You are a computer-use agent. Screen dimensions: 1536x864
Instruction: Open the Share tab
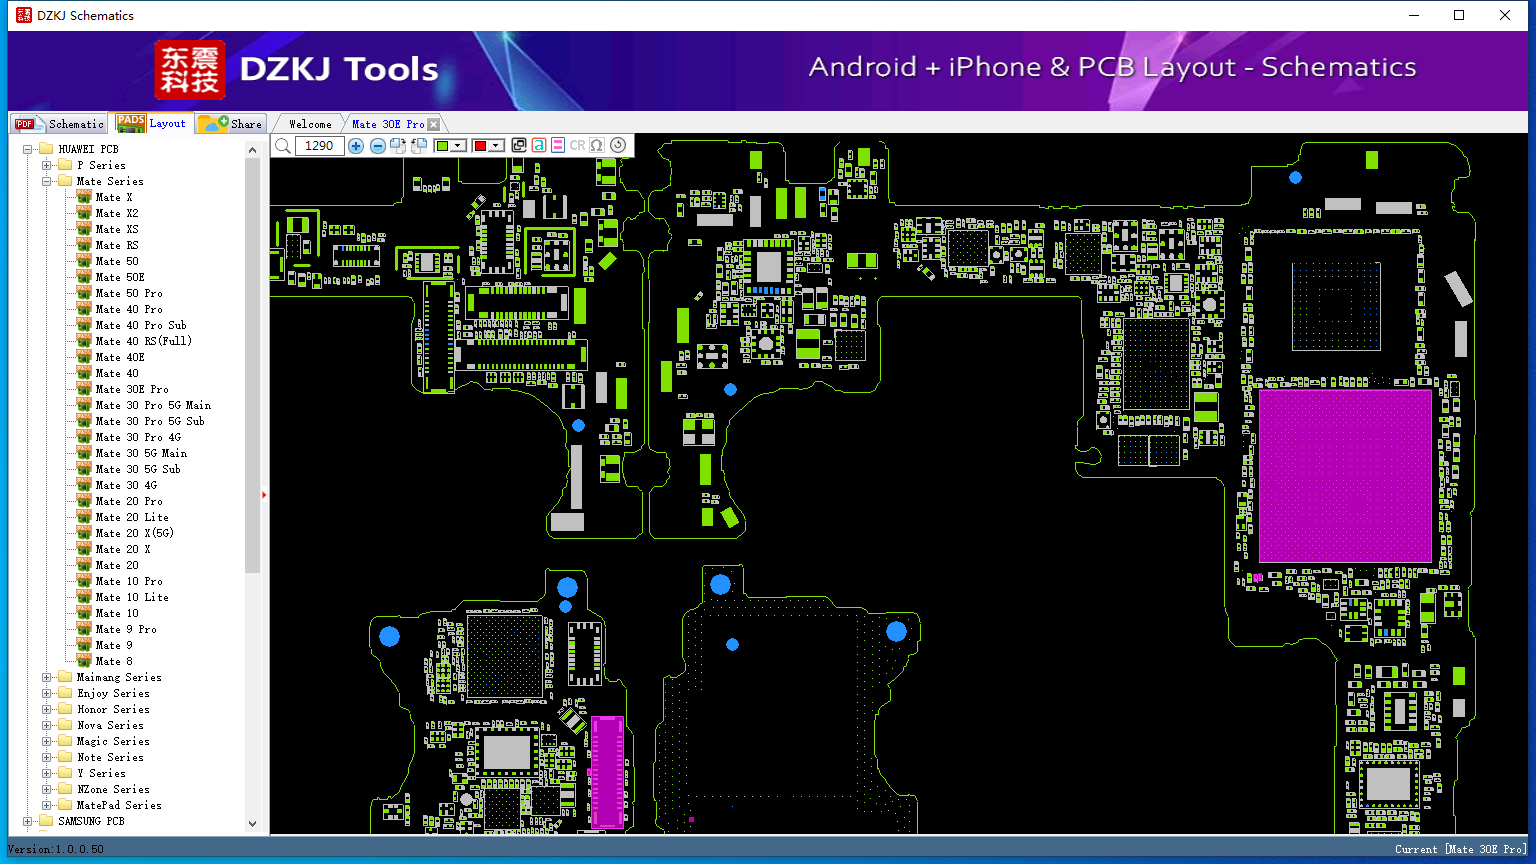230,124
